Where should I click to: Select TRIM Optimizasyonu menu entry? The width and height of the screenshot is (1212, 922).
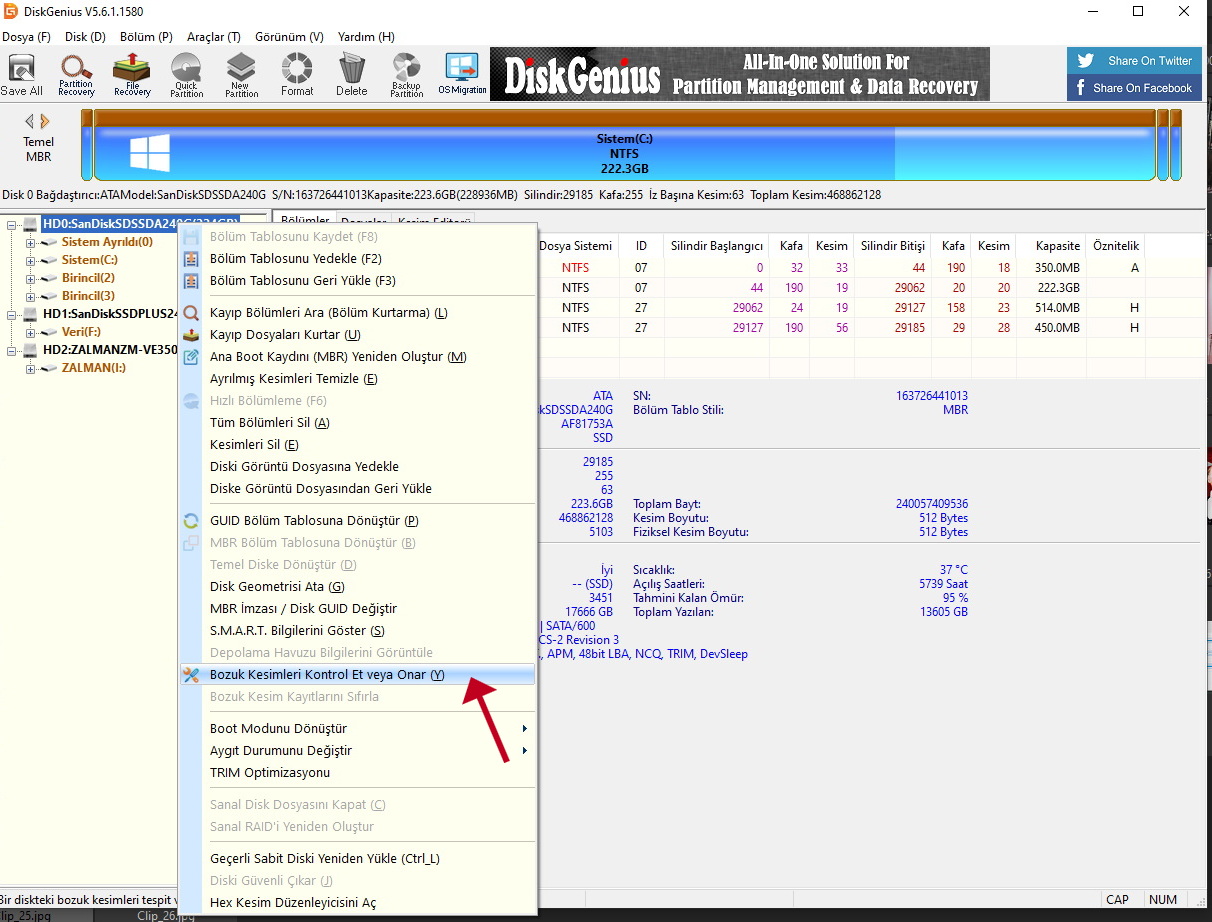point(357,773)
